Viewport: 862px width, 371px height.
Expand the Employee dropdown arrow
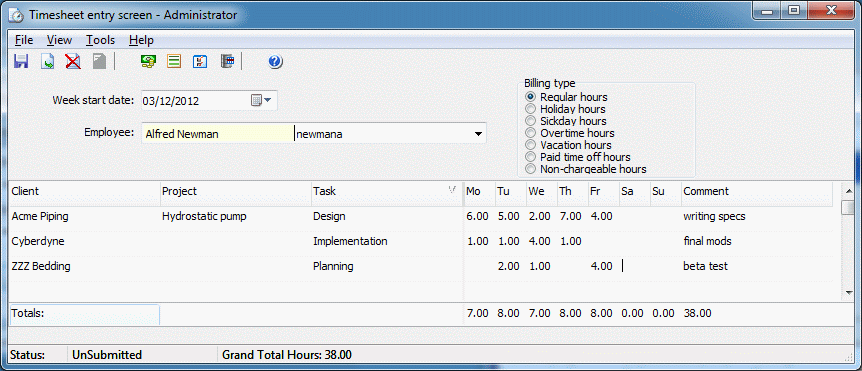(478, 134)
